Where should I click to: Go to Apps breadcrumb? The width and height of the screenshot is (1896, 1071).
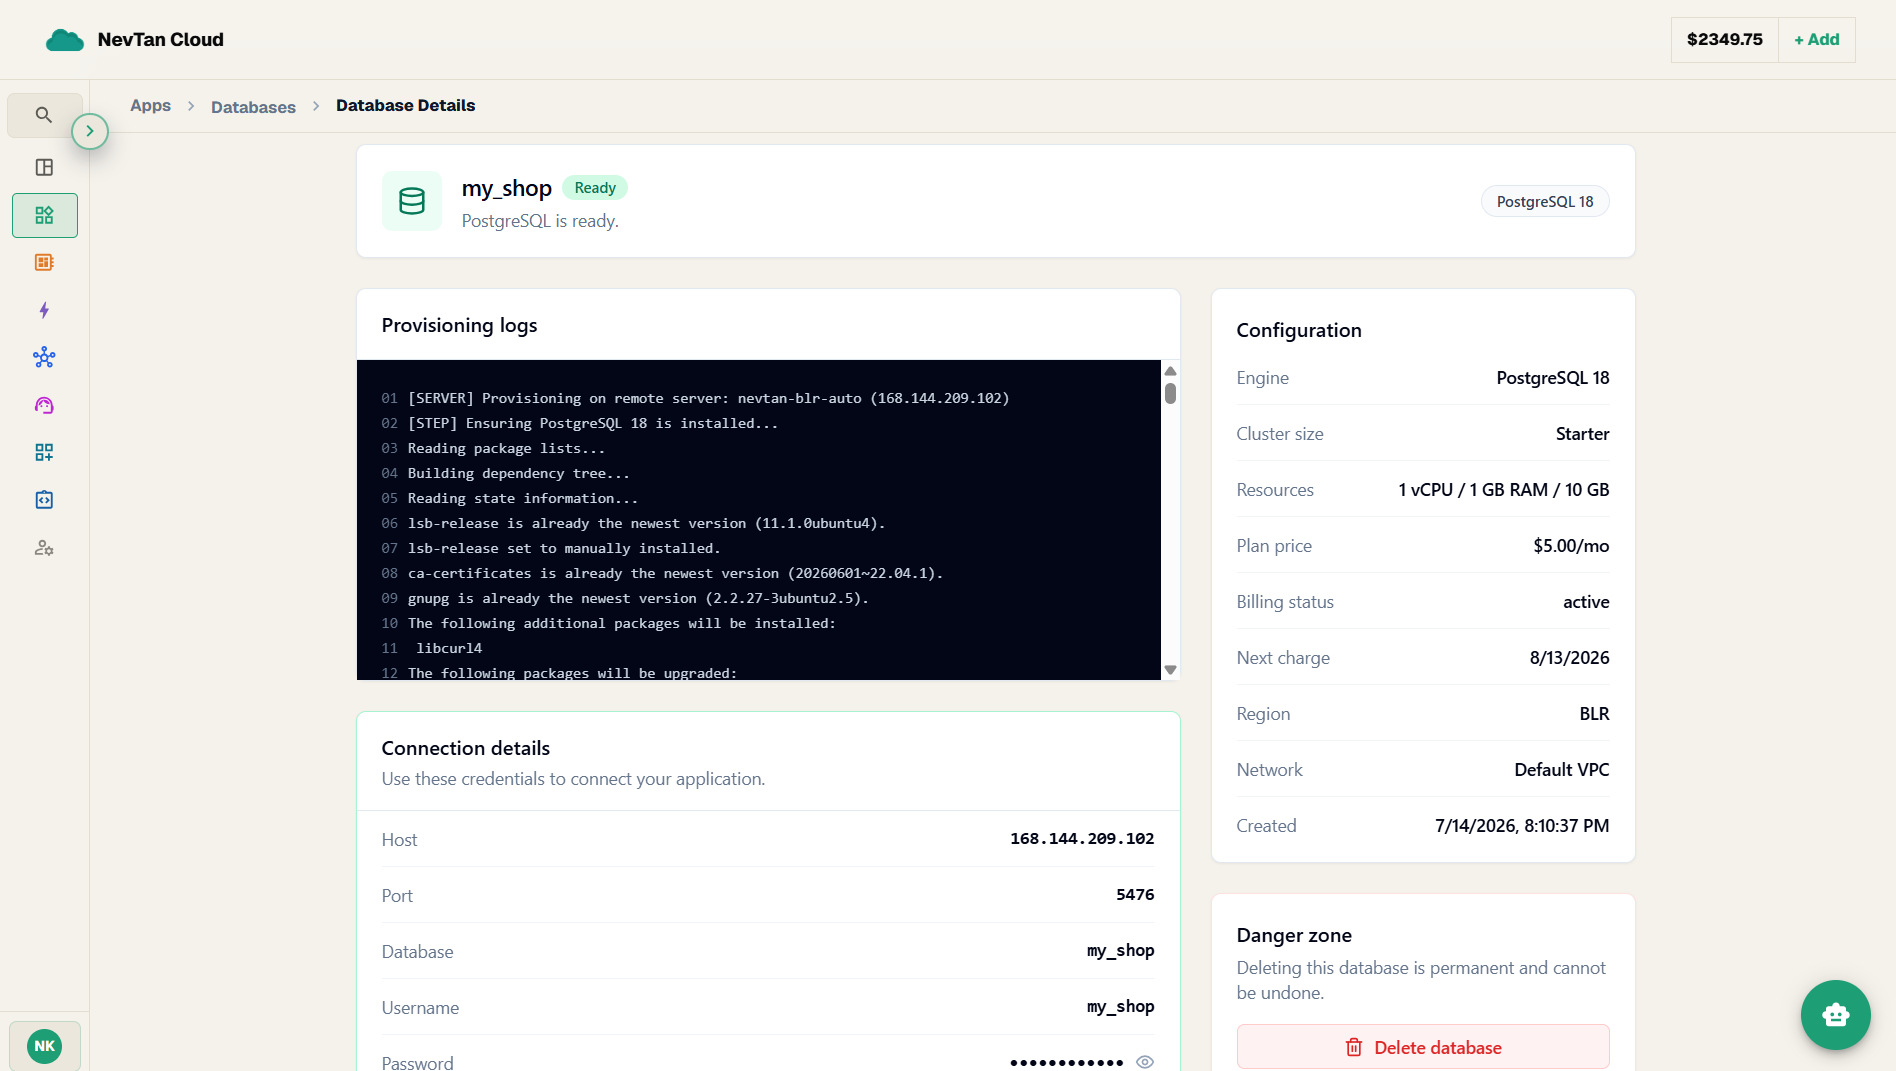[150, 106]
